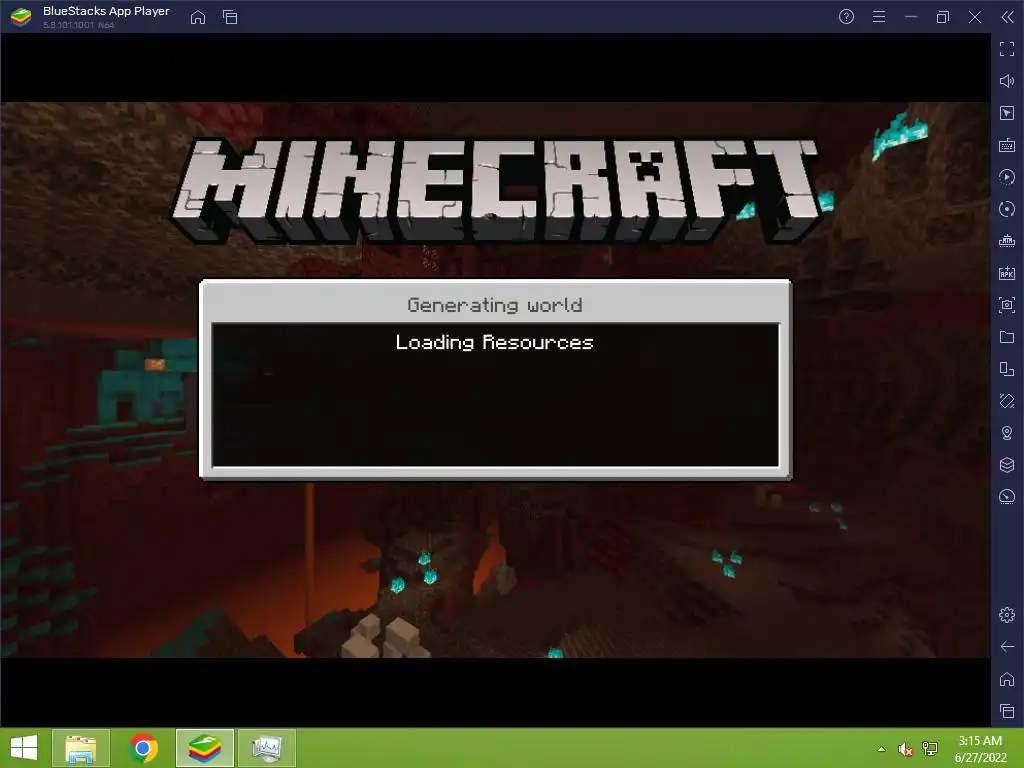
Task: Open the Windows Start button
Action: pyautogui.click(x=24, y=748)
